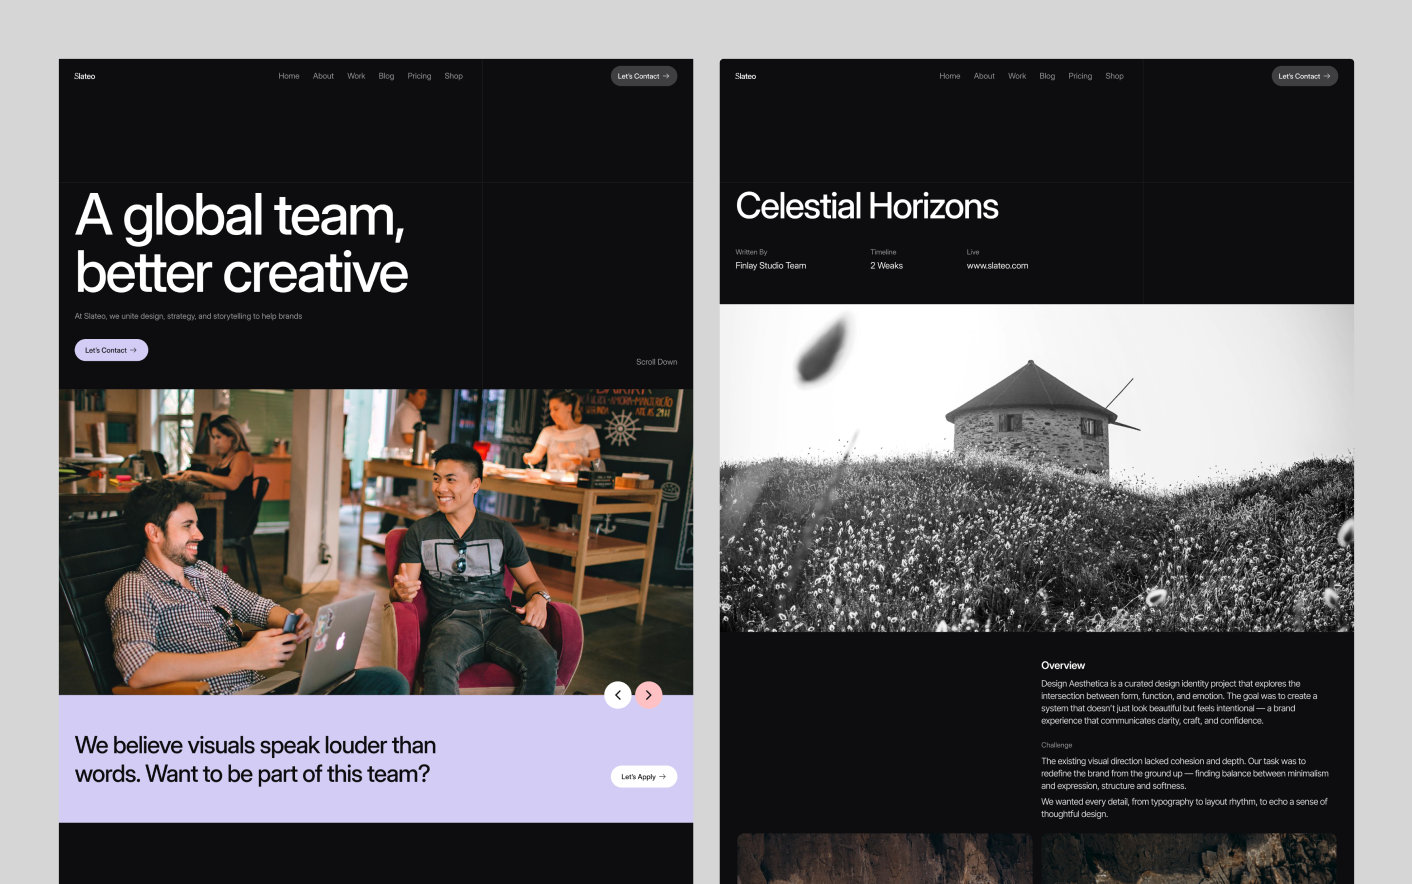Click the Scroll Down text
The image size is (1412, 884).
coord(656,362)
